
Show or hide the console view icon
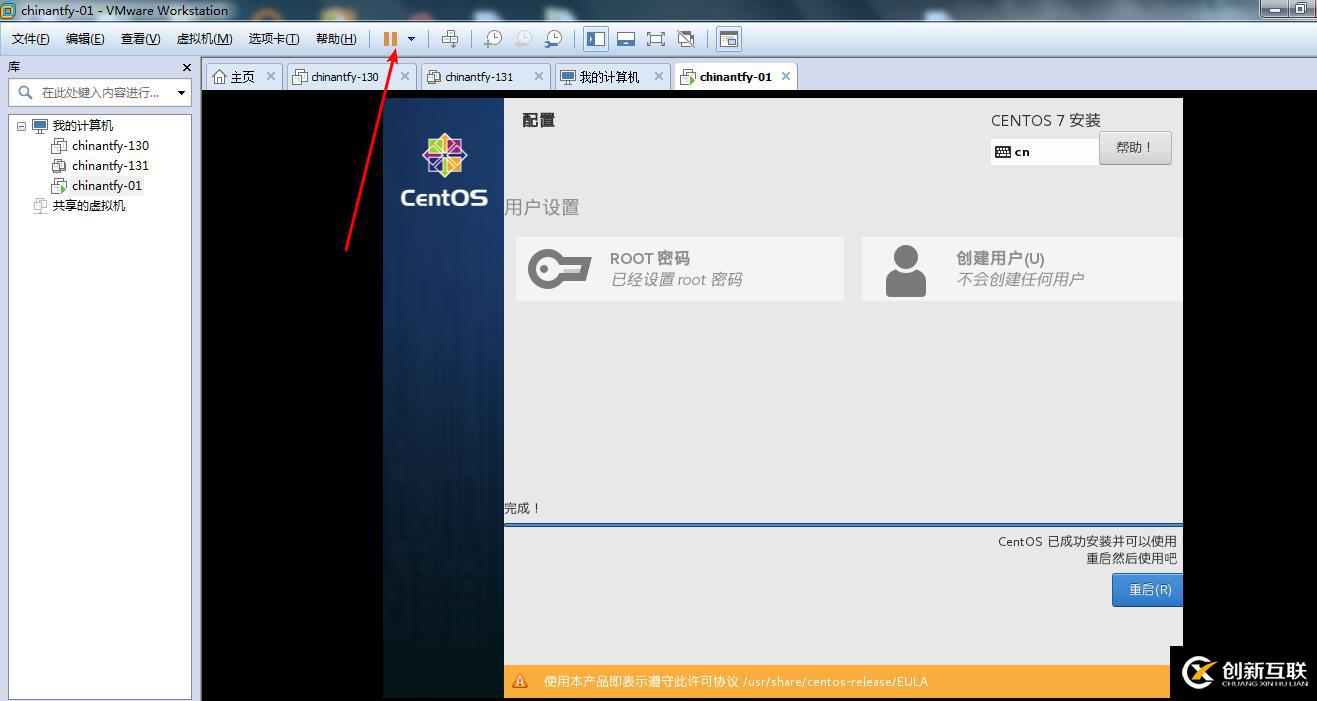point(626,39)
